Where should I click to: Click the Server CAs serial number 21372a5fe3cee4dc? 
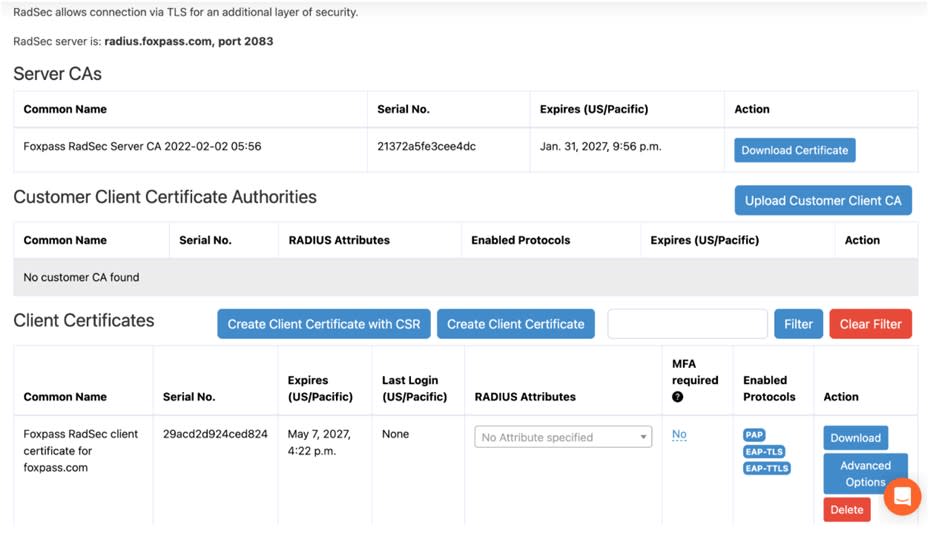(x=426, y=146)
